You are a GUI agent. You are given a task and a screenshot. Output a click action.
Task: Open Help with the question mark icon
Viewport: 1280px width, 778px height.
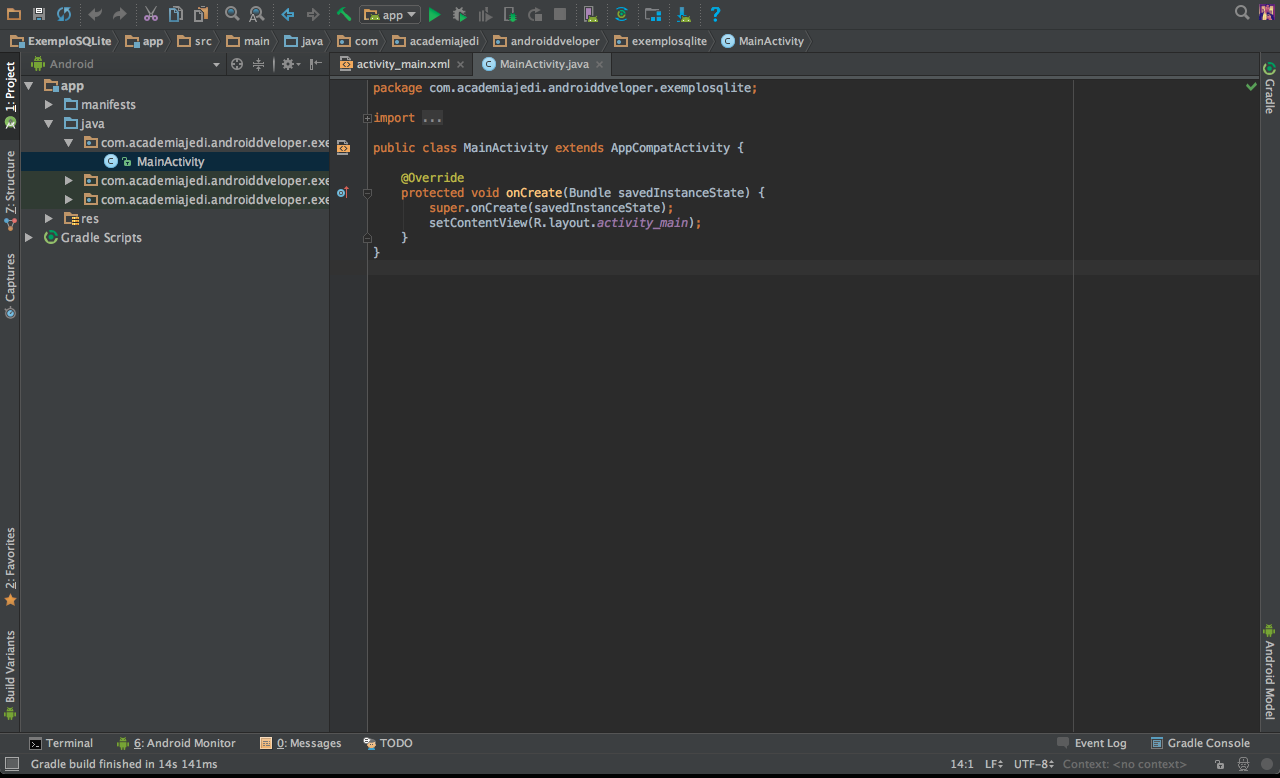coord(715,14)
